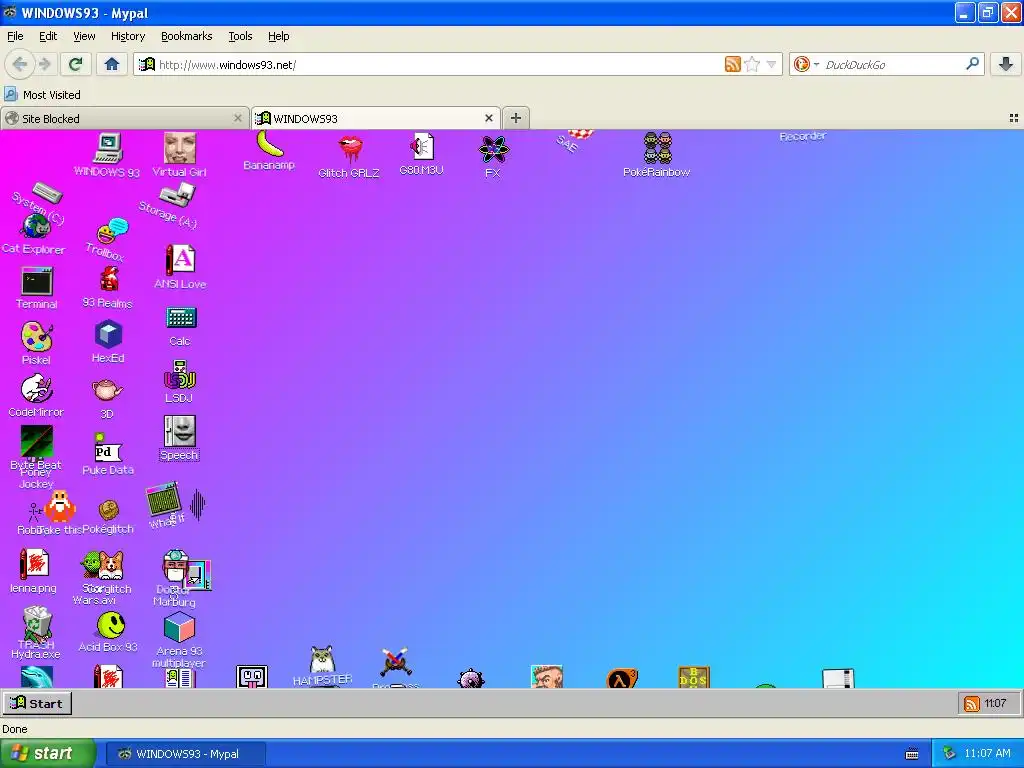Open the Help menu
Screen dimensions: 1024x768
[x=278, y=36]
